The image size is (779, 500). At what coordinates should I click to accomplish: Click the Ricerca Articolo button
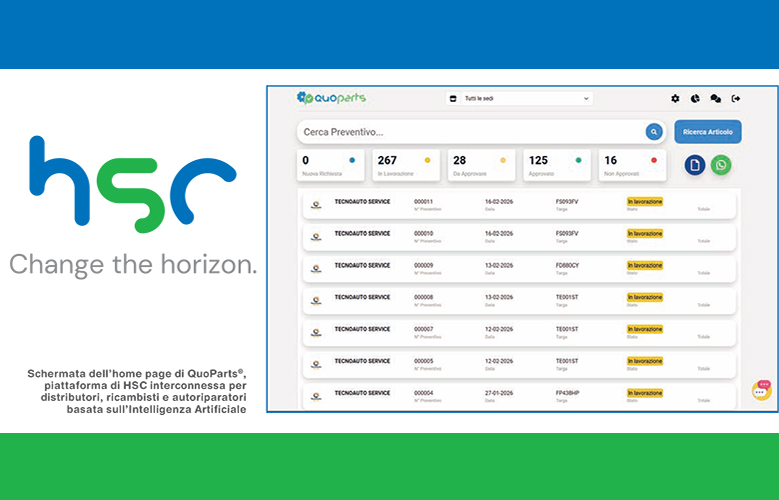tap(707, 132)
